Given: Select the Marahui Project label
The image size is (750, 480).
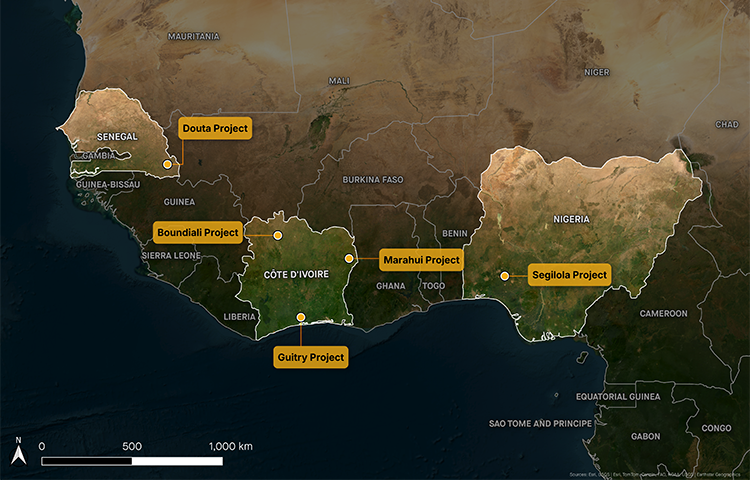Looking at the screenshot, I should pos(421,260).
